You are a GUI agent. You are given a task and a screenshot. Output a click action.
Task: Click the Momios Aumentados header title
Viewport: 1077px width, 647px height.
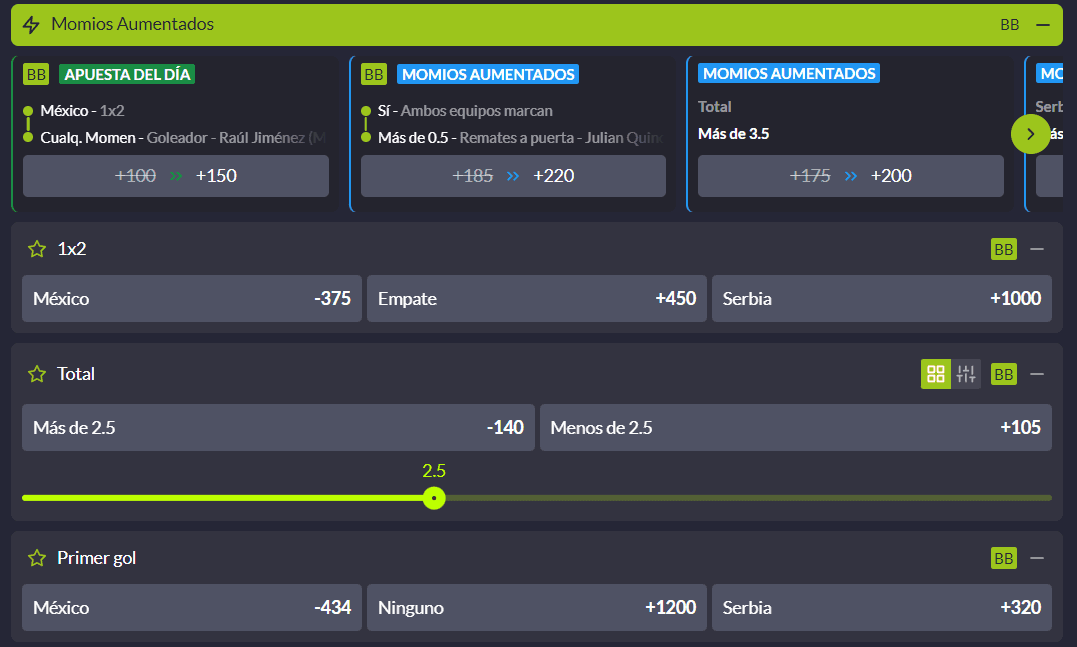(x=133, y=24)
